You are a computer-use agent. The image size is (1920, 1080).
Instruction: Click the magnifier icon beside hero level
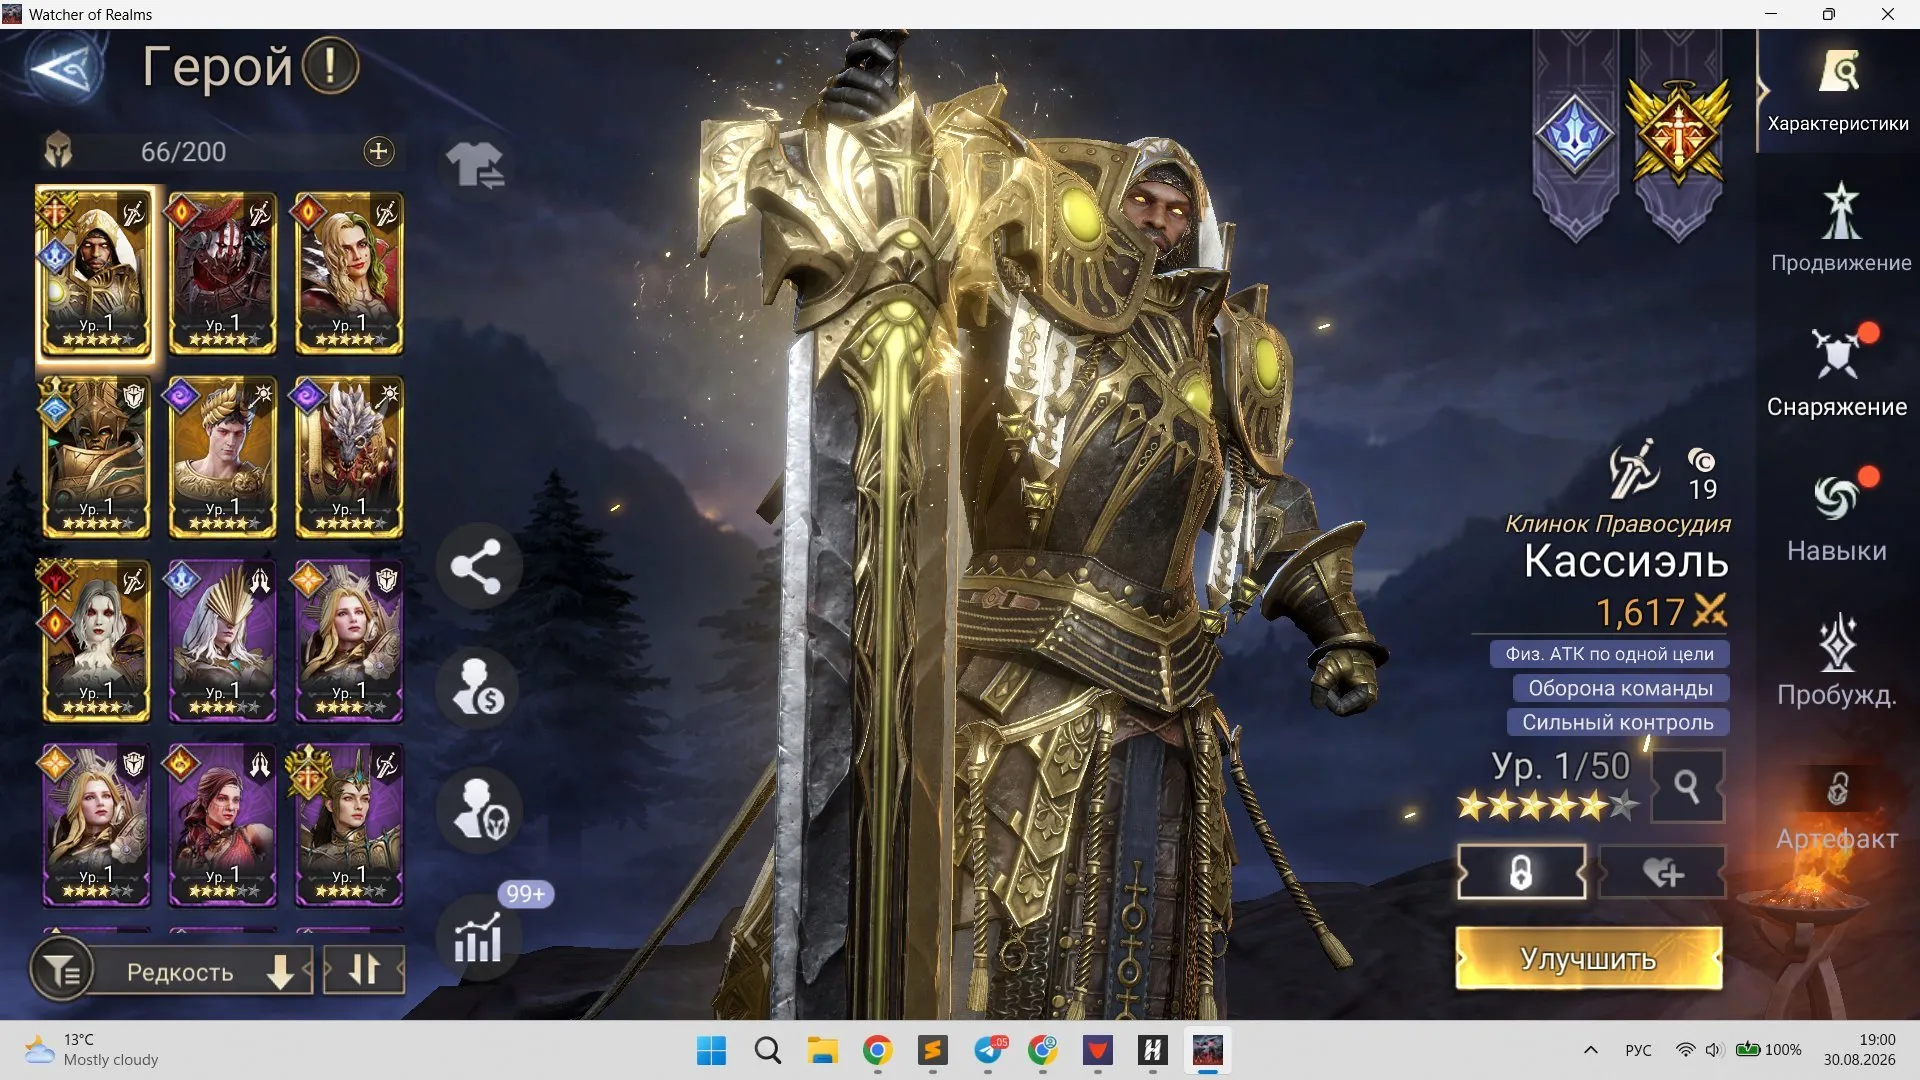pyautogui.click(x=1687, y=787)
